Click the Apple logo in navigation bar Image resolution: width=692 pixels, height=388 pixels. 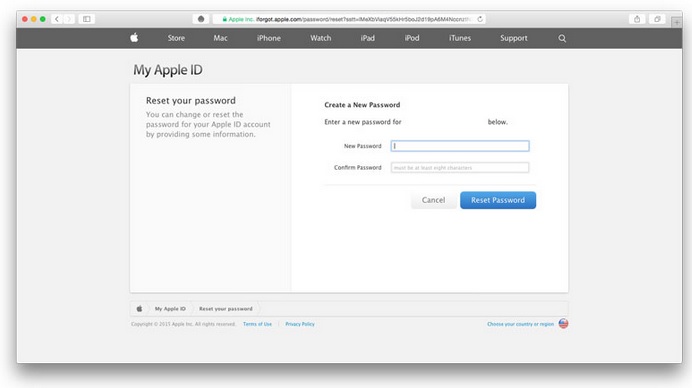pyautogui.click(x=134, y=38)
